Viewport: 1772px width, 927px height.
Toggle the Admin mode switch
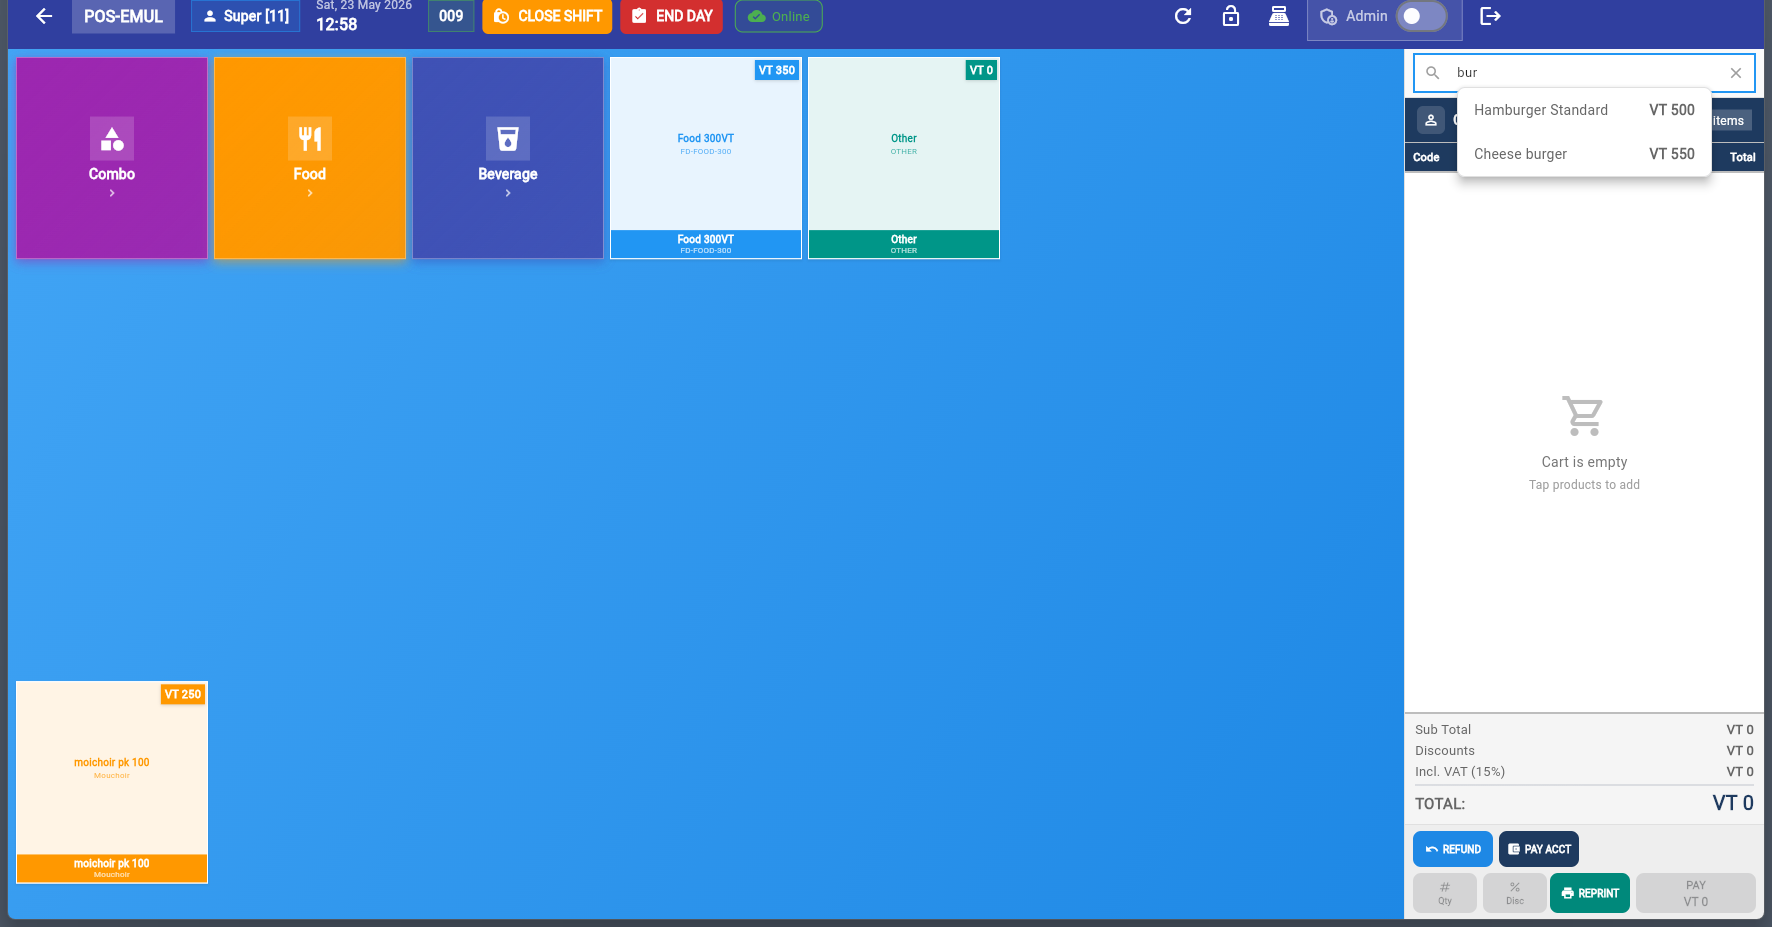pos(1421,16)
